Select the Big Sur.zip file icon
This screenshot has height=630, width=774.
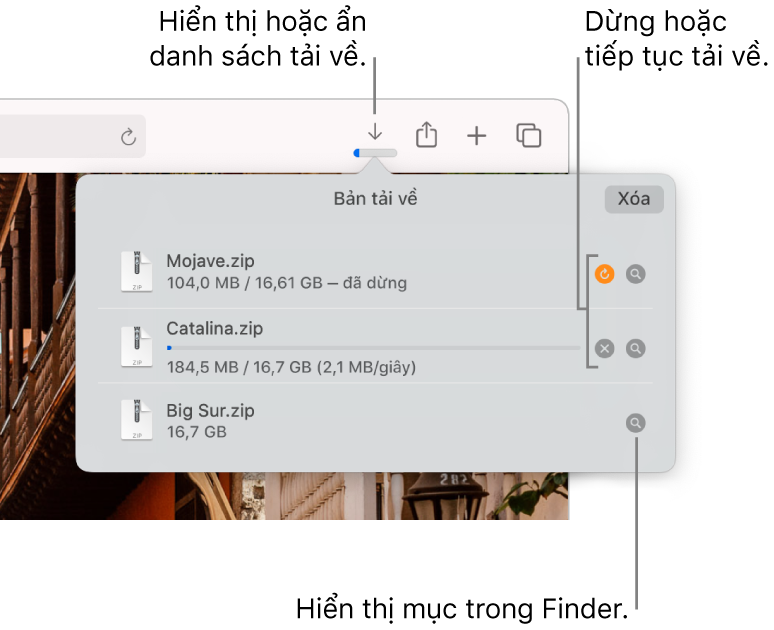137,420
